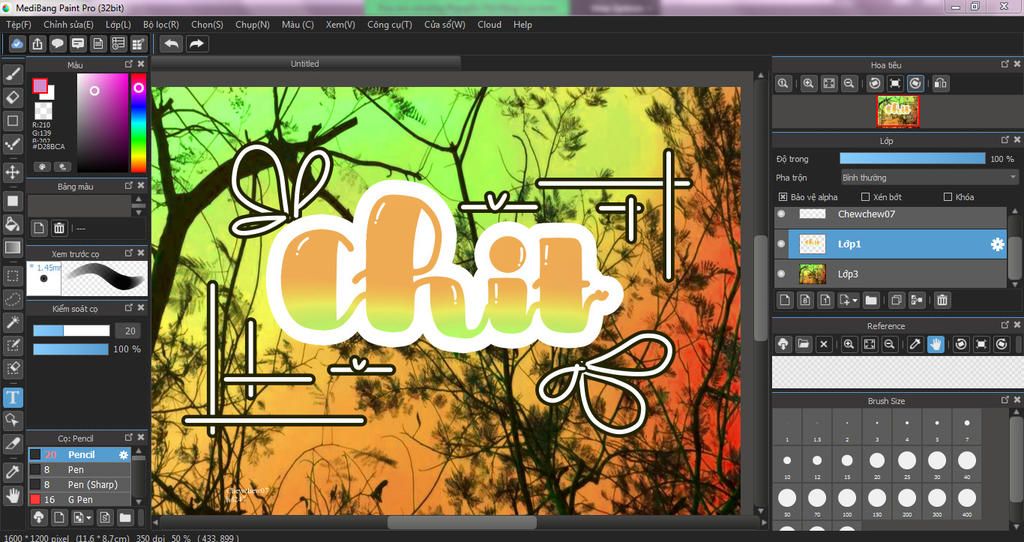1024x542 pixels.
Task: Click palette list up arrow
Action: pos(138,199)
